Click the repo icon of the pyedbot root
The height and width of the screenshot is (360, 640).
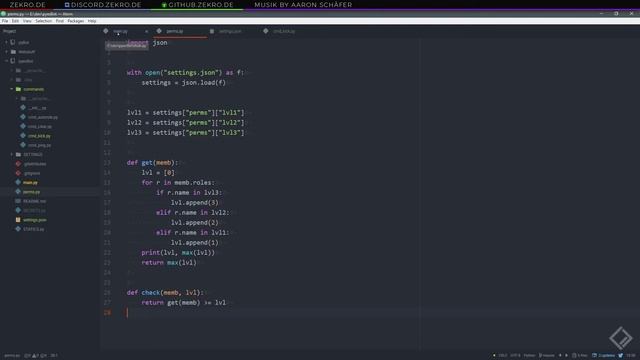click(x=13, y=61)
